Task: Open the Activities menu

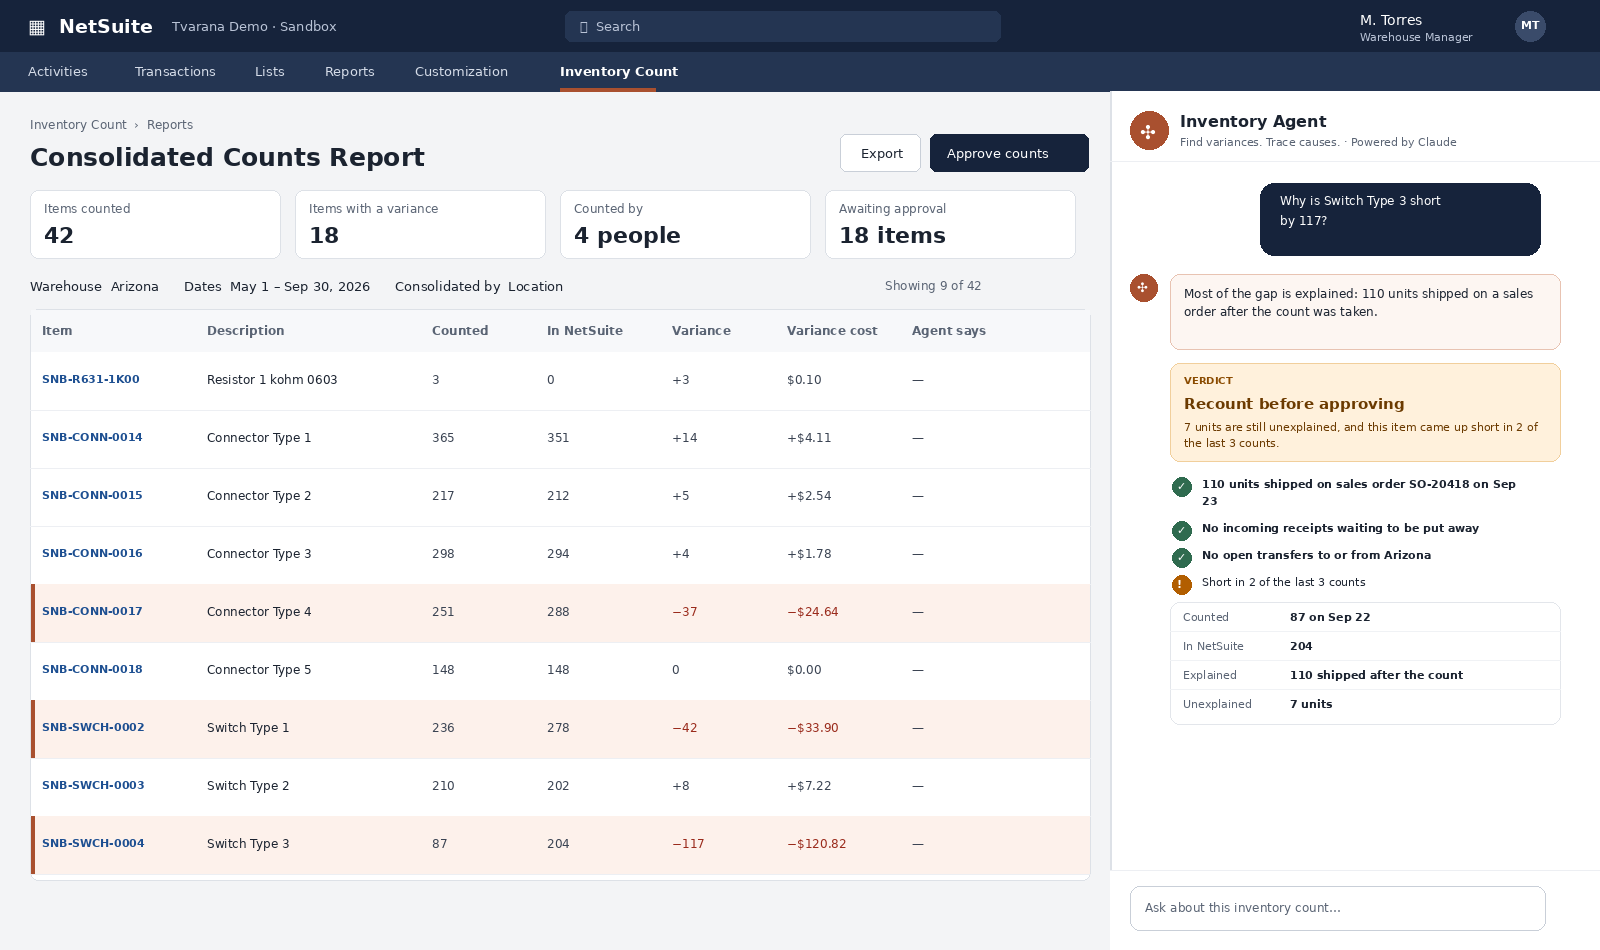Action: 58,72
